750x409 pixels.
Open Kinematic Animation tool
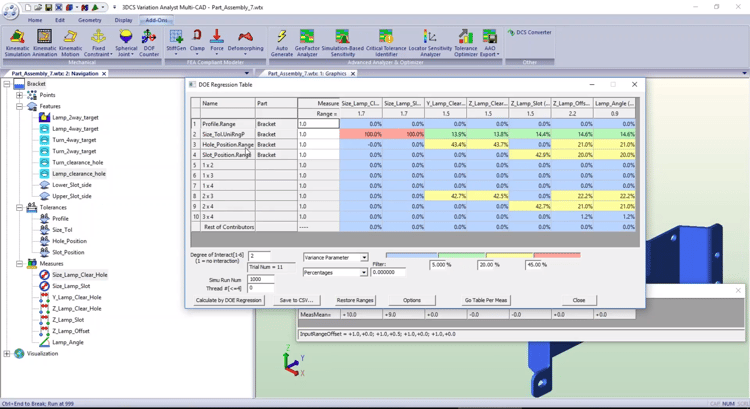(x=44, y=43)
